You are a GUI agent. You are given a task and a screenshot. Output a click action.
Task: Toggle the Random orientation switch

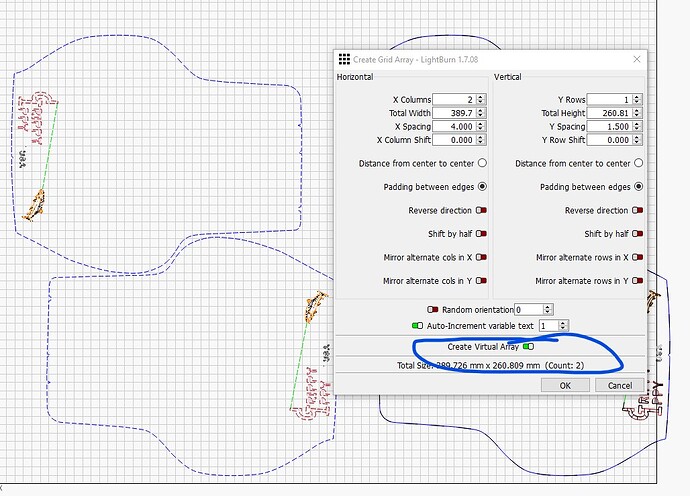(433, 310)
